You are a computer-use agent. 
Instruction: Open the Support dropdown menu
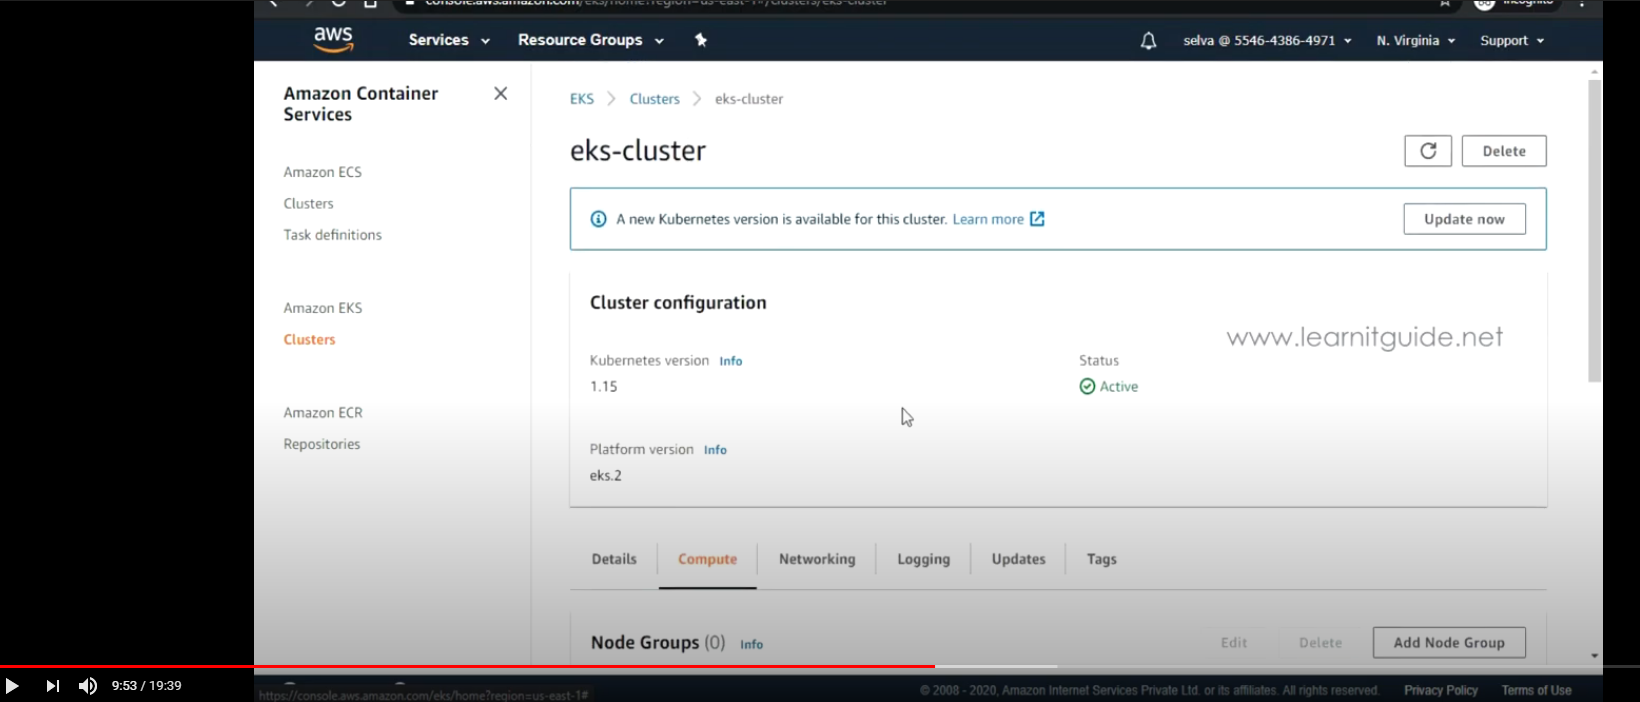click(x=1512, y=41)
